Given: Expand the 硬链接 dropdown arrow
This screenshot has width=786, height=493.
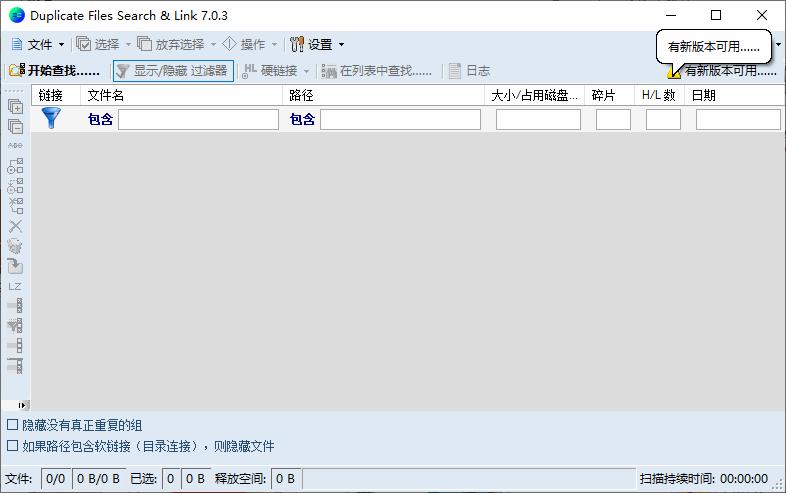Looking at the screenshot, I should [x=306, y=71].
